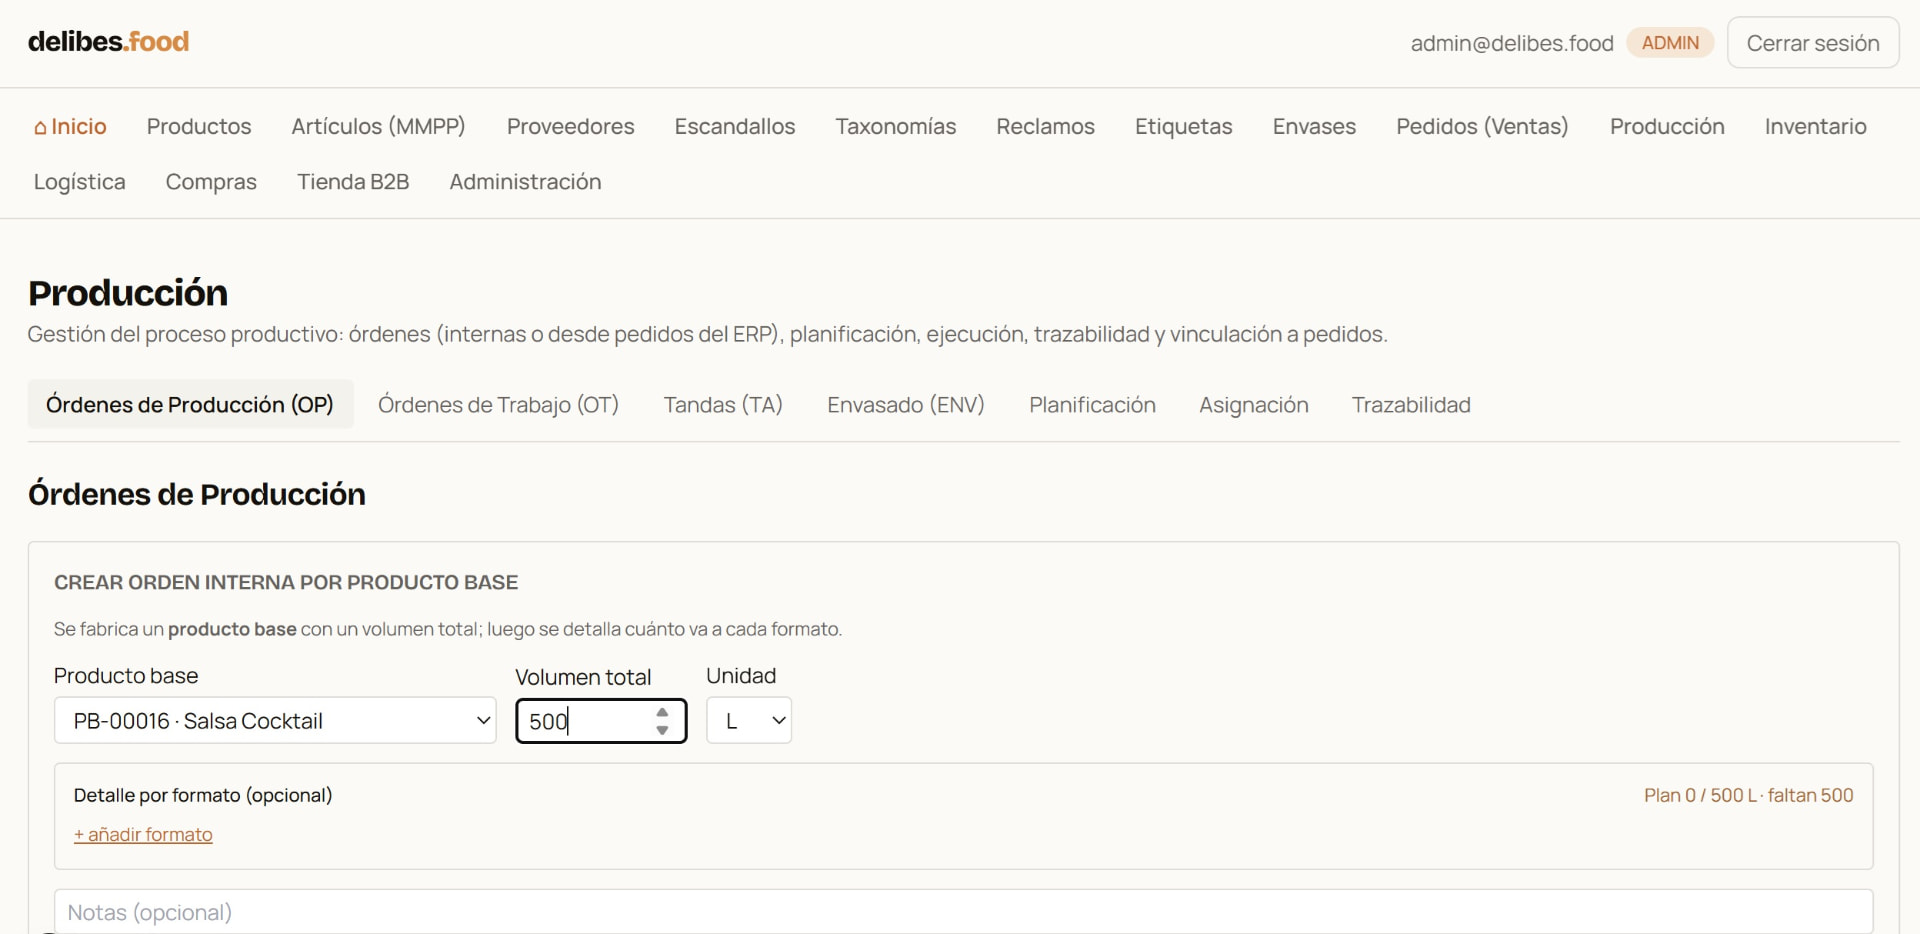The image size is (1920, 934).
Task: Open Reclamos section
Action: (x=1045, y=126)
